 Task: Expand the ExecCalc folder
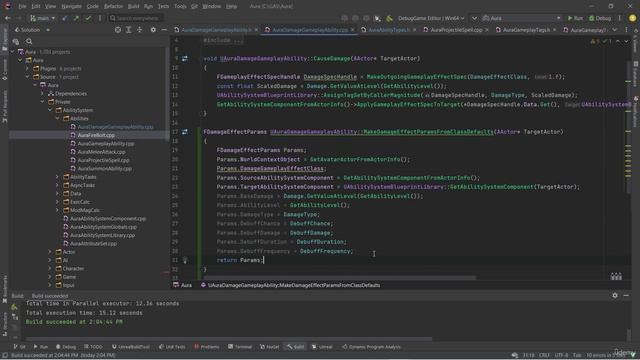pyautogui.click(x=57, y=202)
